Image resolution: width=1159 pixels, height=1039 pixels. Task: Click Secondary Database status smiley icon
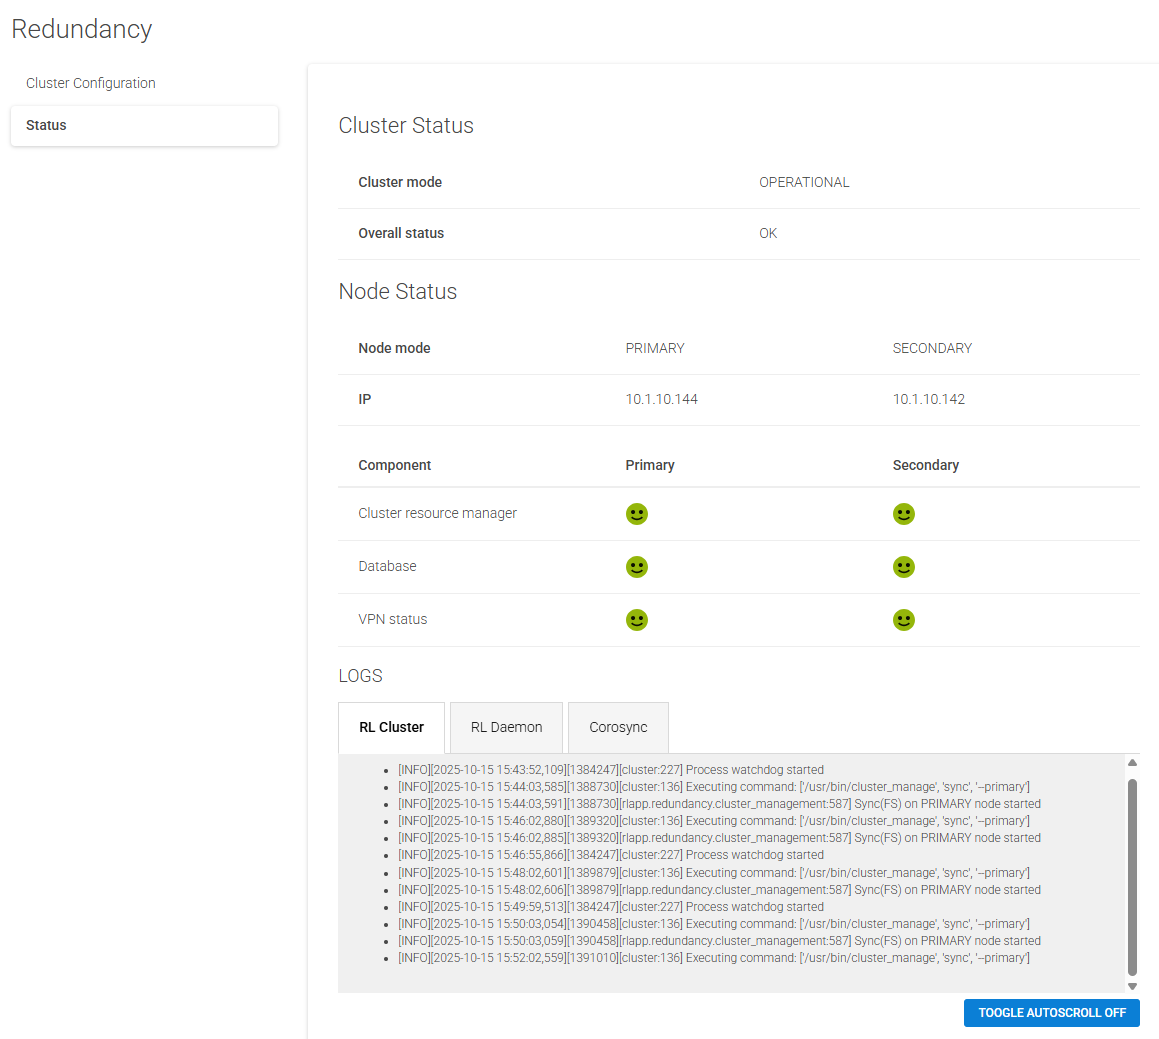click(x=904, y=567)
